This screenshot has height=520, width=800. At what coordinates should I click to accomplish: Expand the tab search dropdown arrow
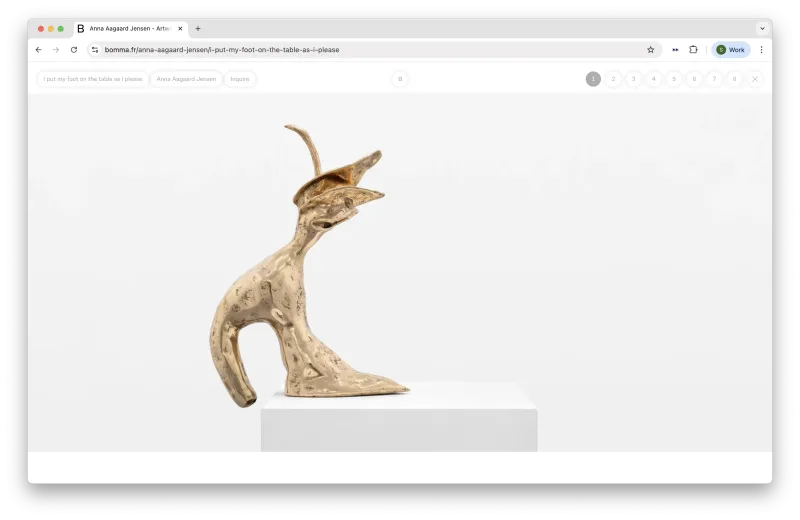tap(762, 29)
